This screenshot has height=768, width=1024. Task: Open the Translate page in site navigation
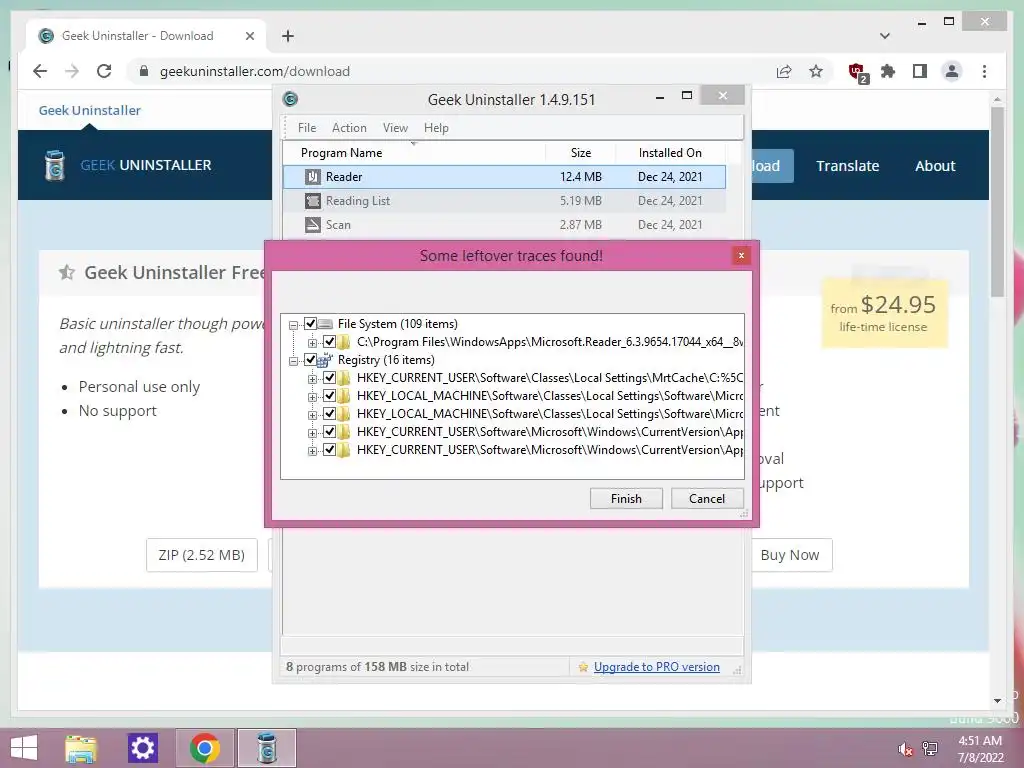point(847,166)
